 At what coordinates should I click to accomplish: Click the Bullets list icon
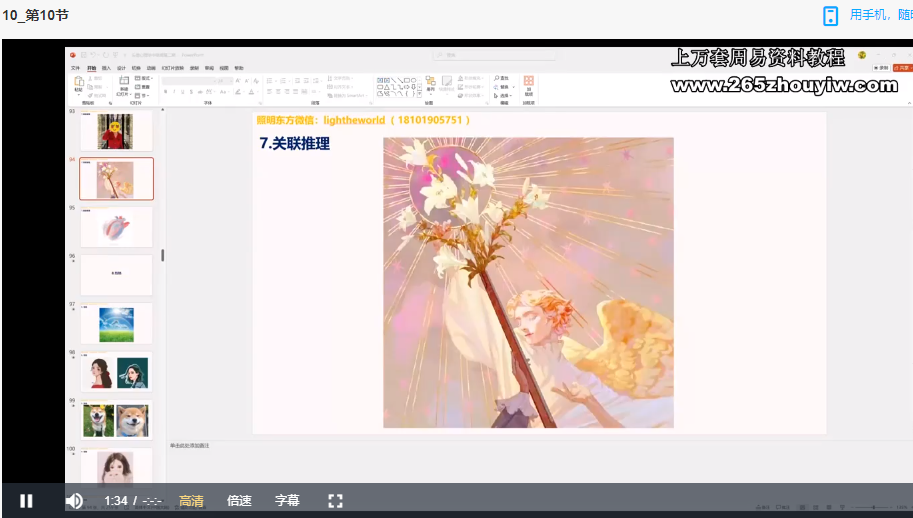pyautogui.click(x=269, y=80)
